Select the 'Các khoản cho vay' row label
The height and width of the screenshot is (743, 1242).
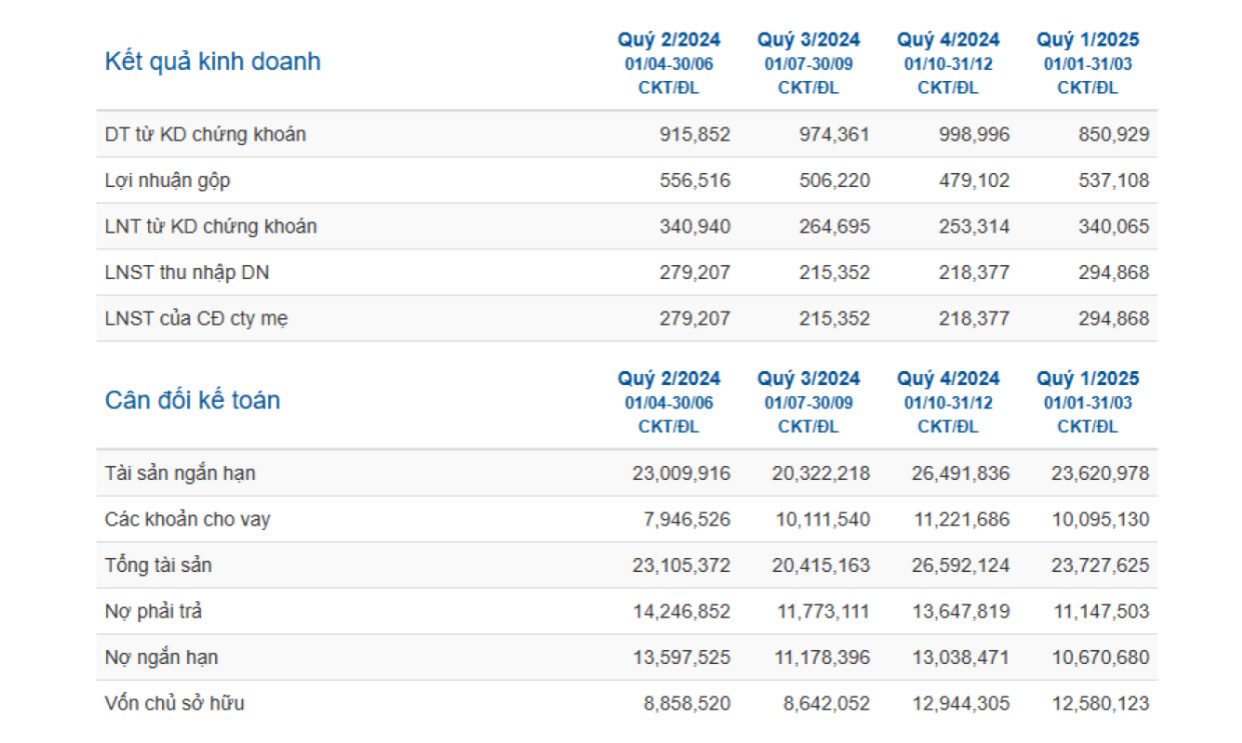187,520
